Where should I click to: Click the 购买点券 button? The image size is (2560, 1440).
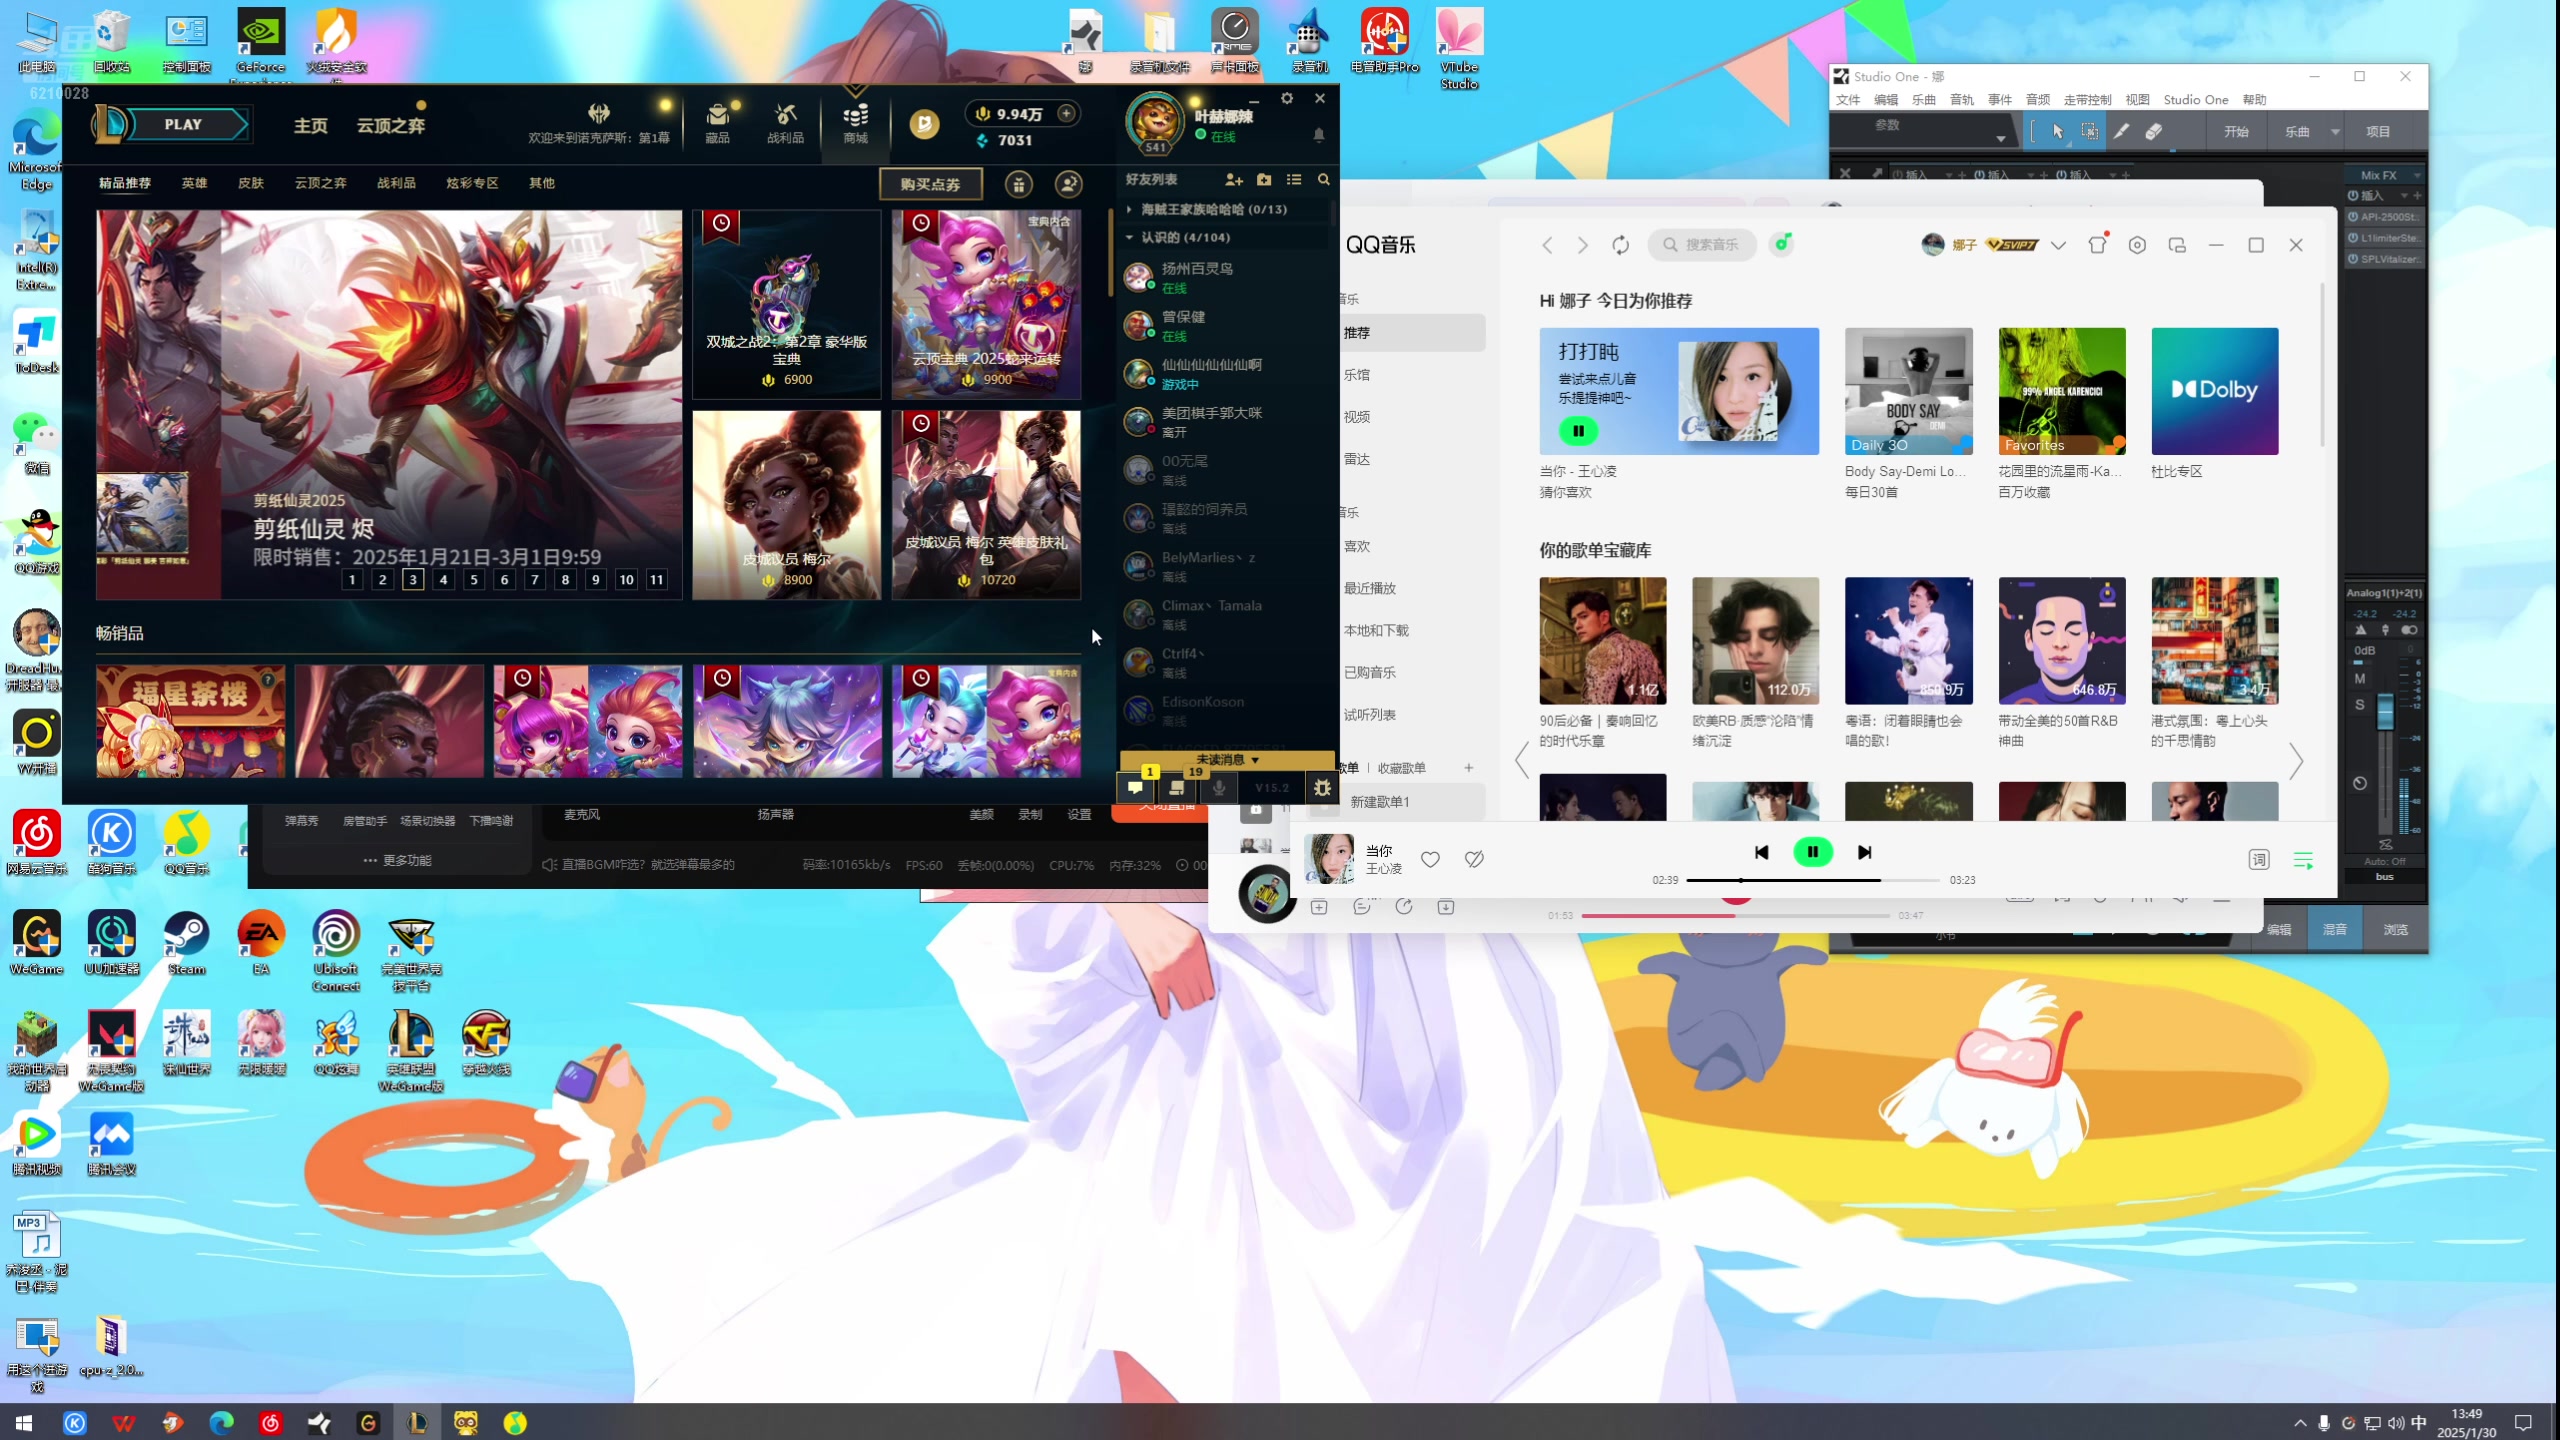pos(930,184)
